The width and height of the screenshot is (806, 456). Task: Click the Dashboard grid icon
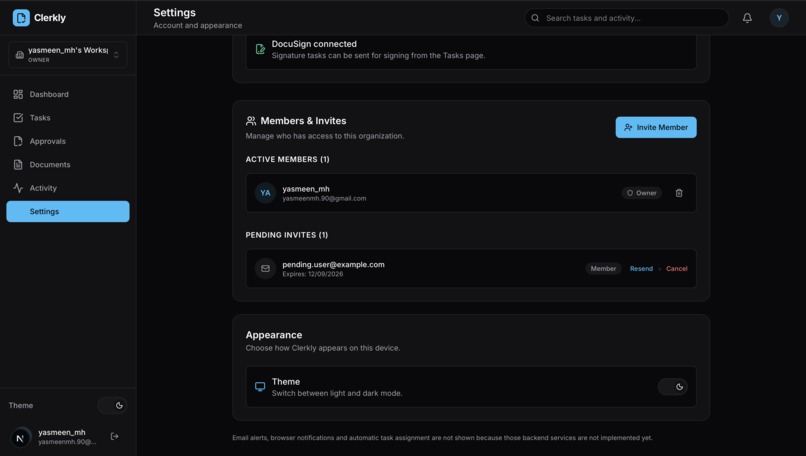coord(18,94)
